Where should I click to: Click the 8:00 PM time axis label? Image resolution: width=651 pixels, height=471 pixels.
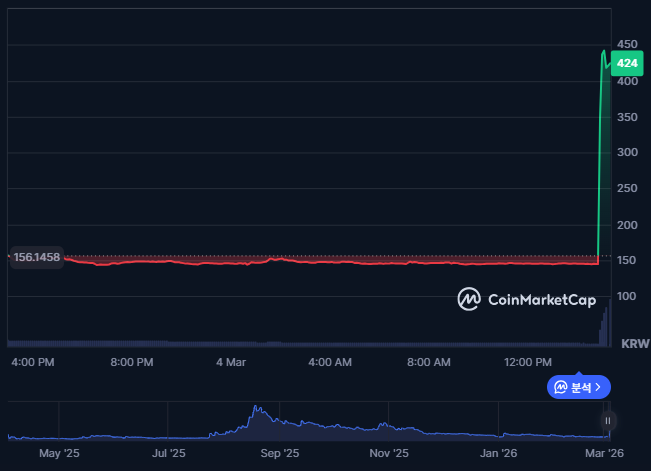[131, 361]
